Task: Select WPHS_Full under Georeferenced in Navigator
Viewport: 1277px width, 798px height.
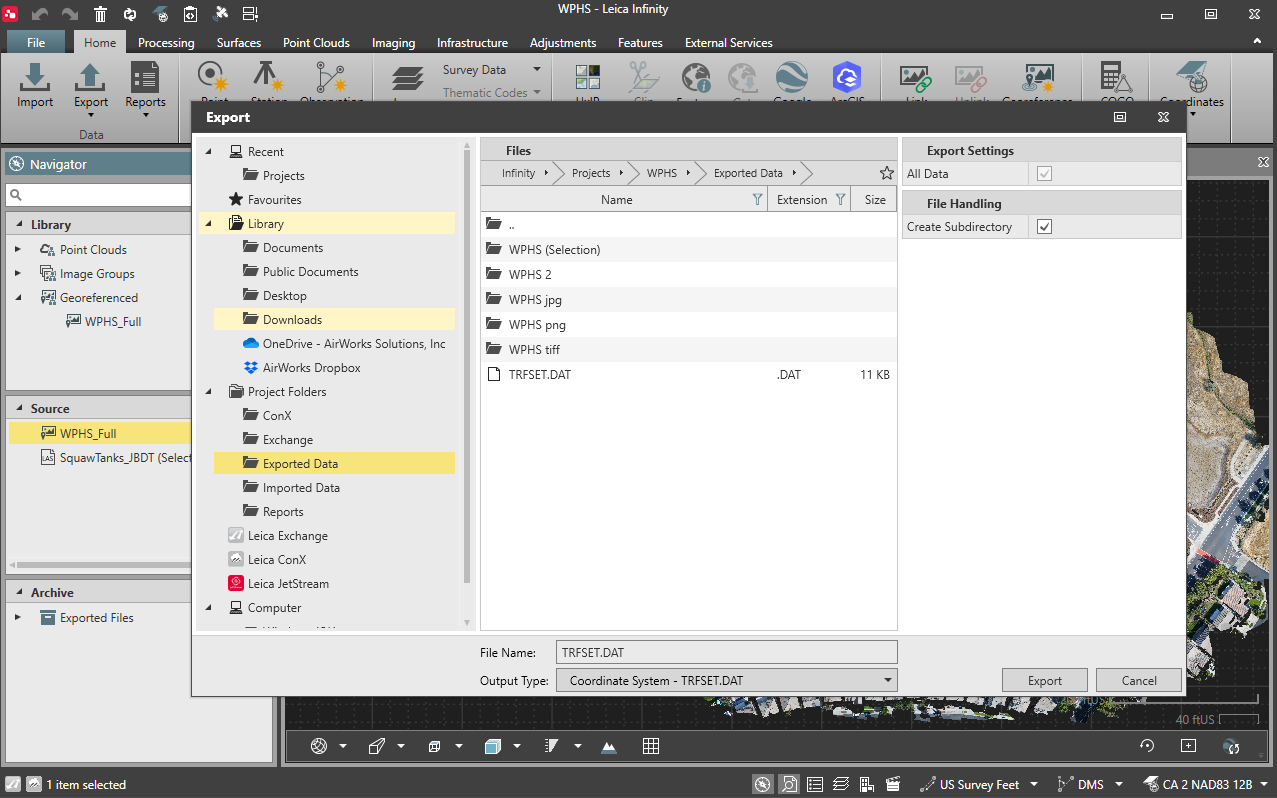Action: [x=113, y=322]
